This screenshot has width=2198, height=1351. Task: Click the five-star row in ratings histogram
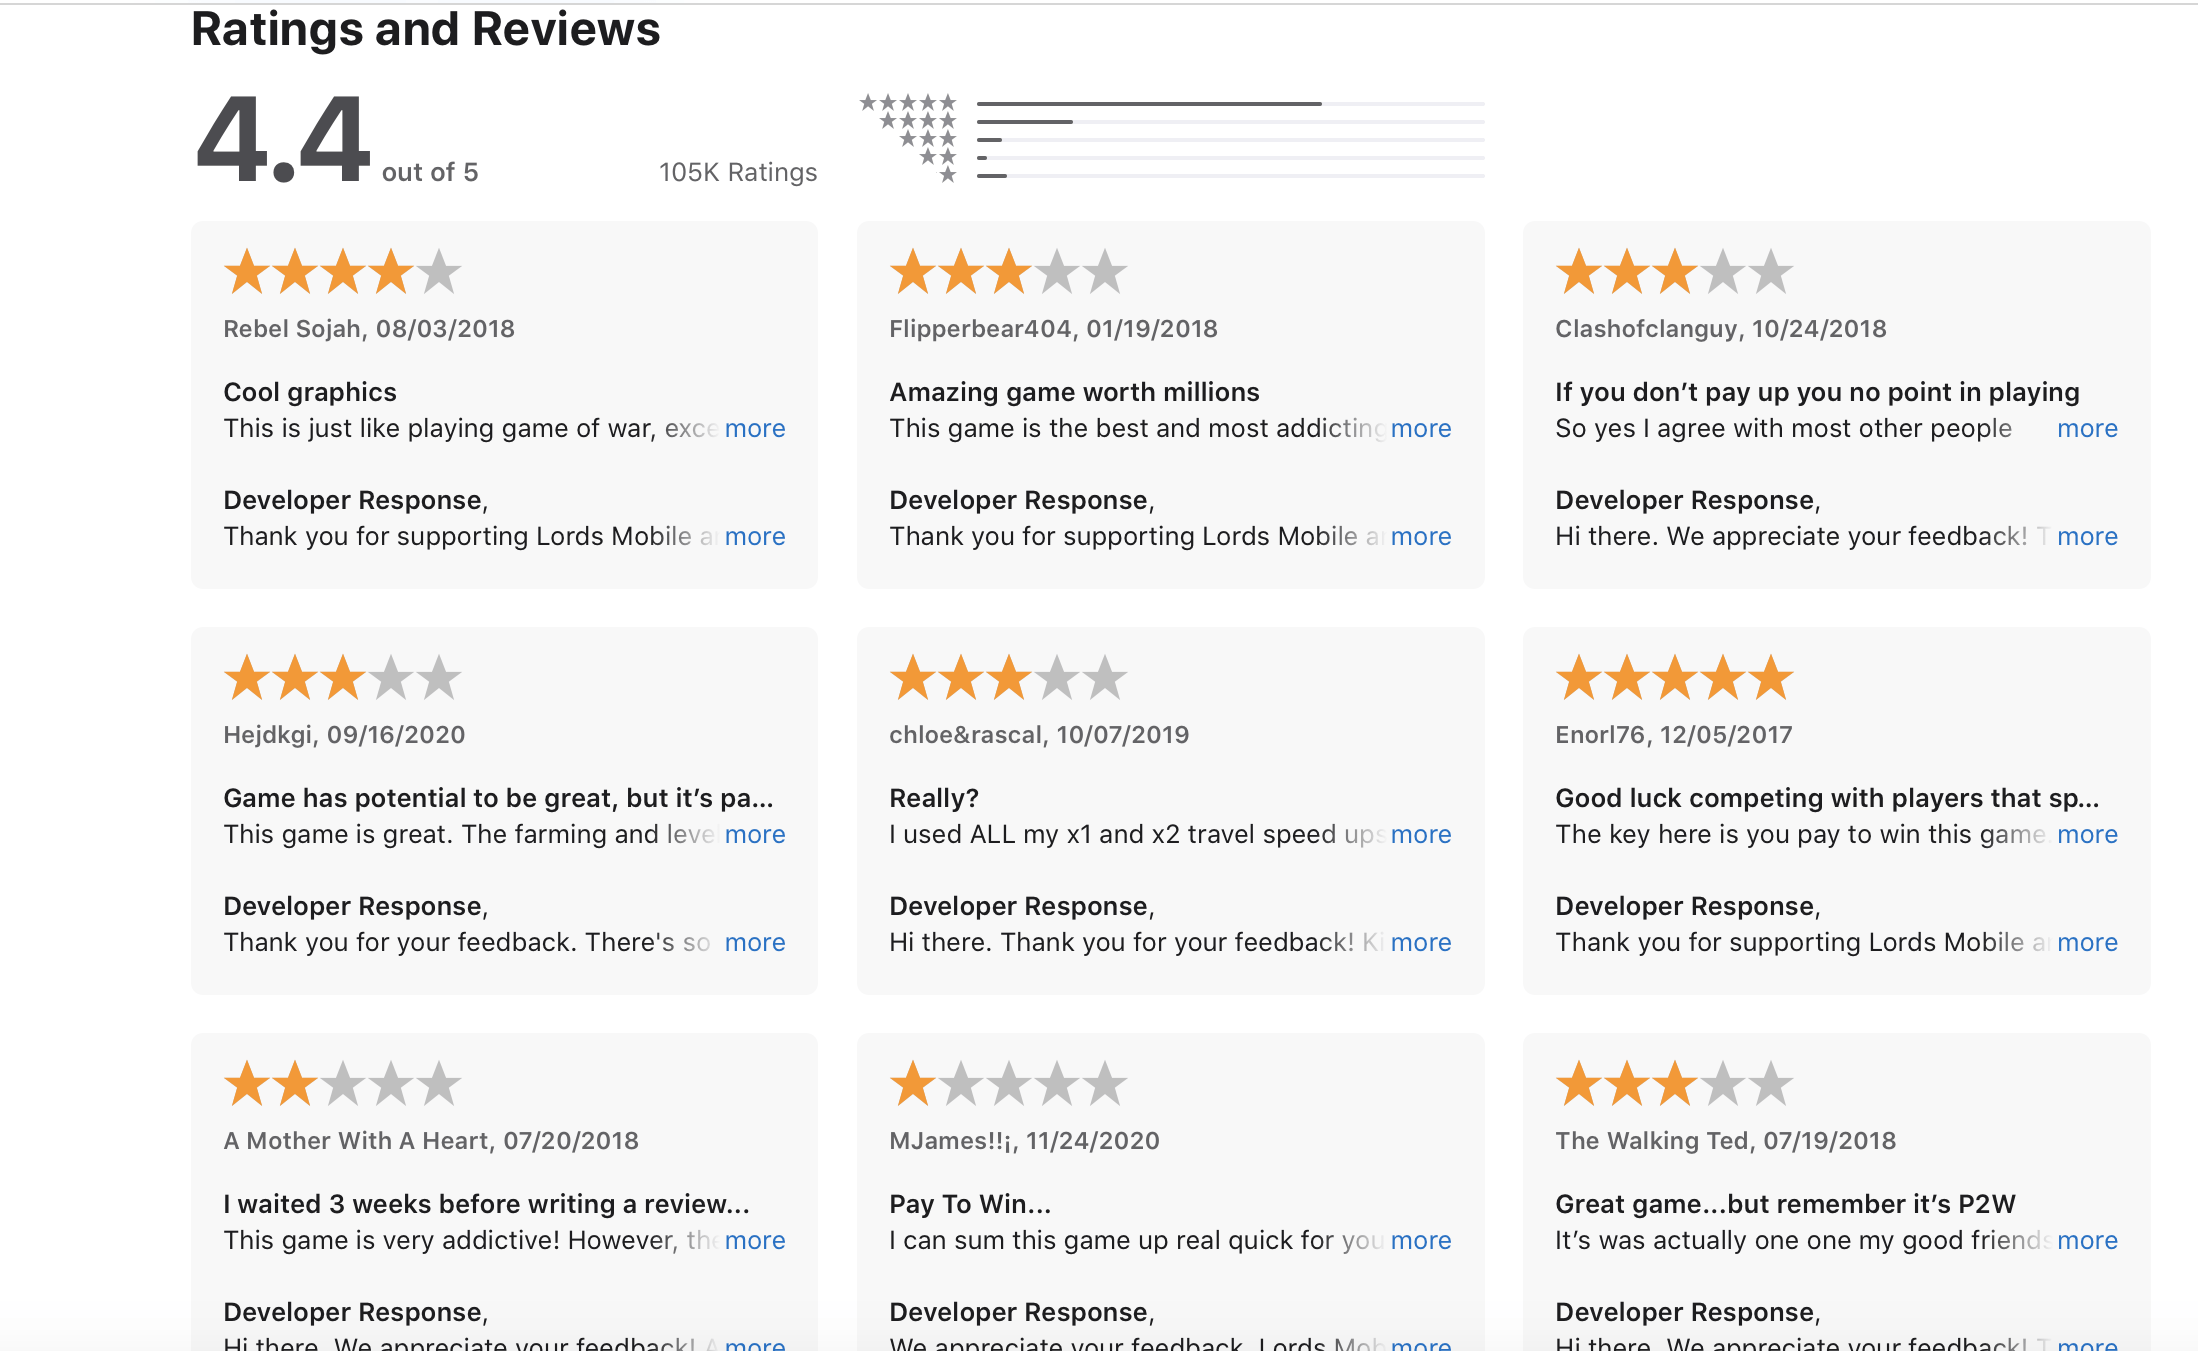[1172, 103]
